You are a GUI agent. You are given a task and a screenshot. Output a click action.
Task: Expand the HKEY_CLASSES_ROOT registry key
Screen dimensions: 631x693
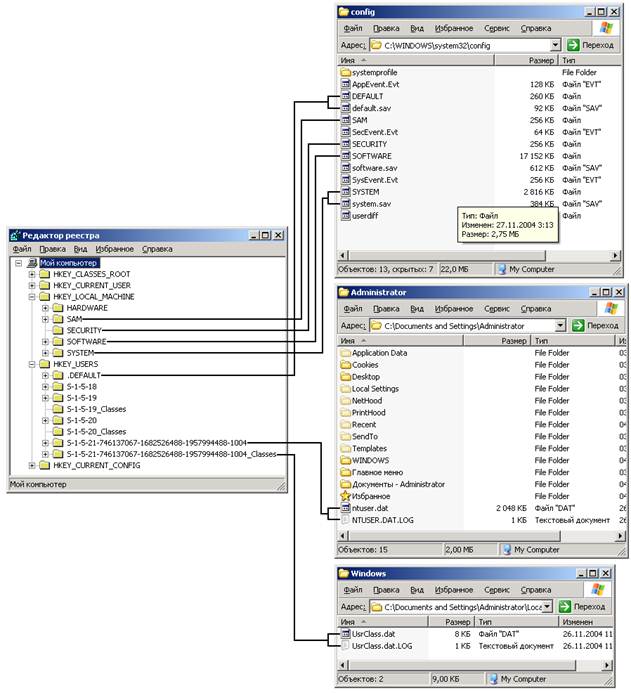click(32, 274)
